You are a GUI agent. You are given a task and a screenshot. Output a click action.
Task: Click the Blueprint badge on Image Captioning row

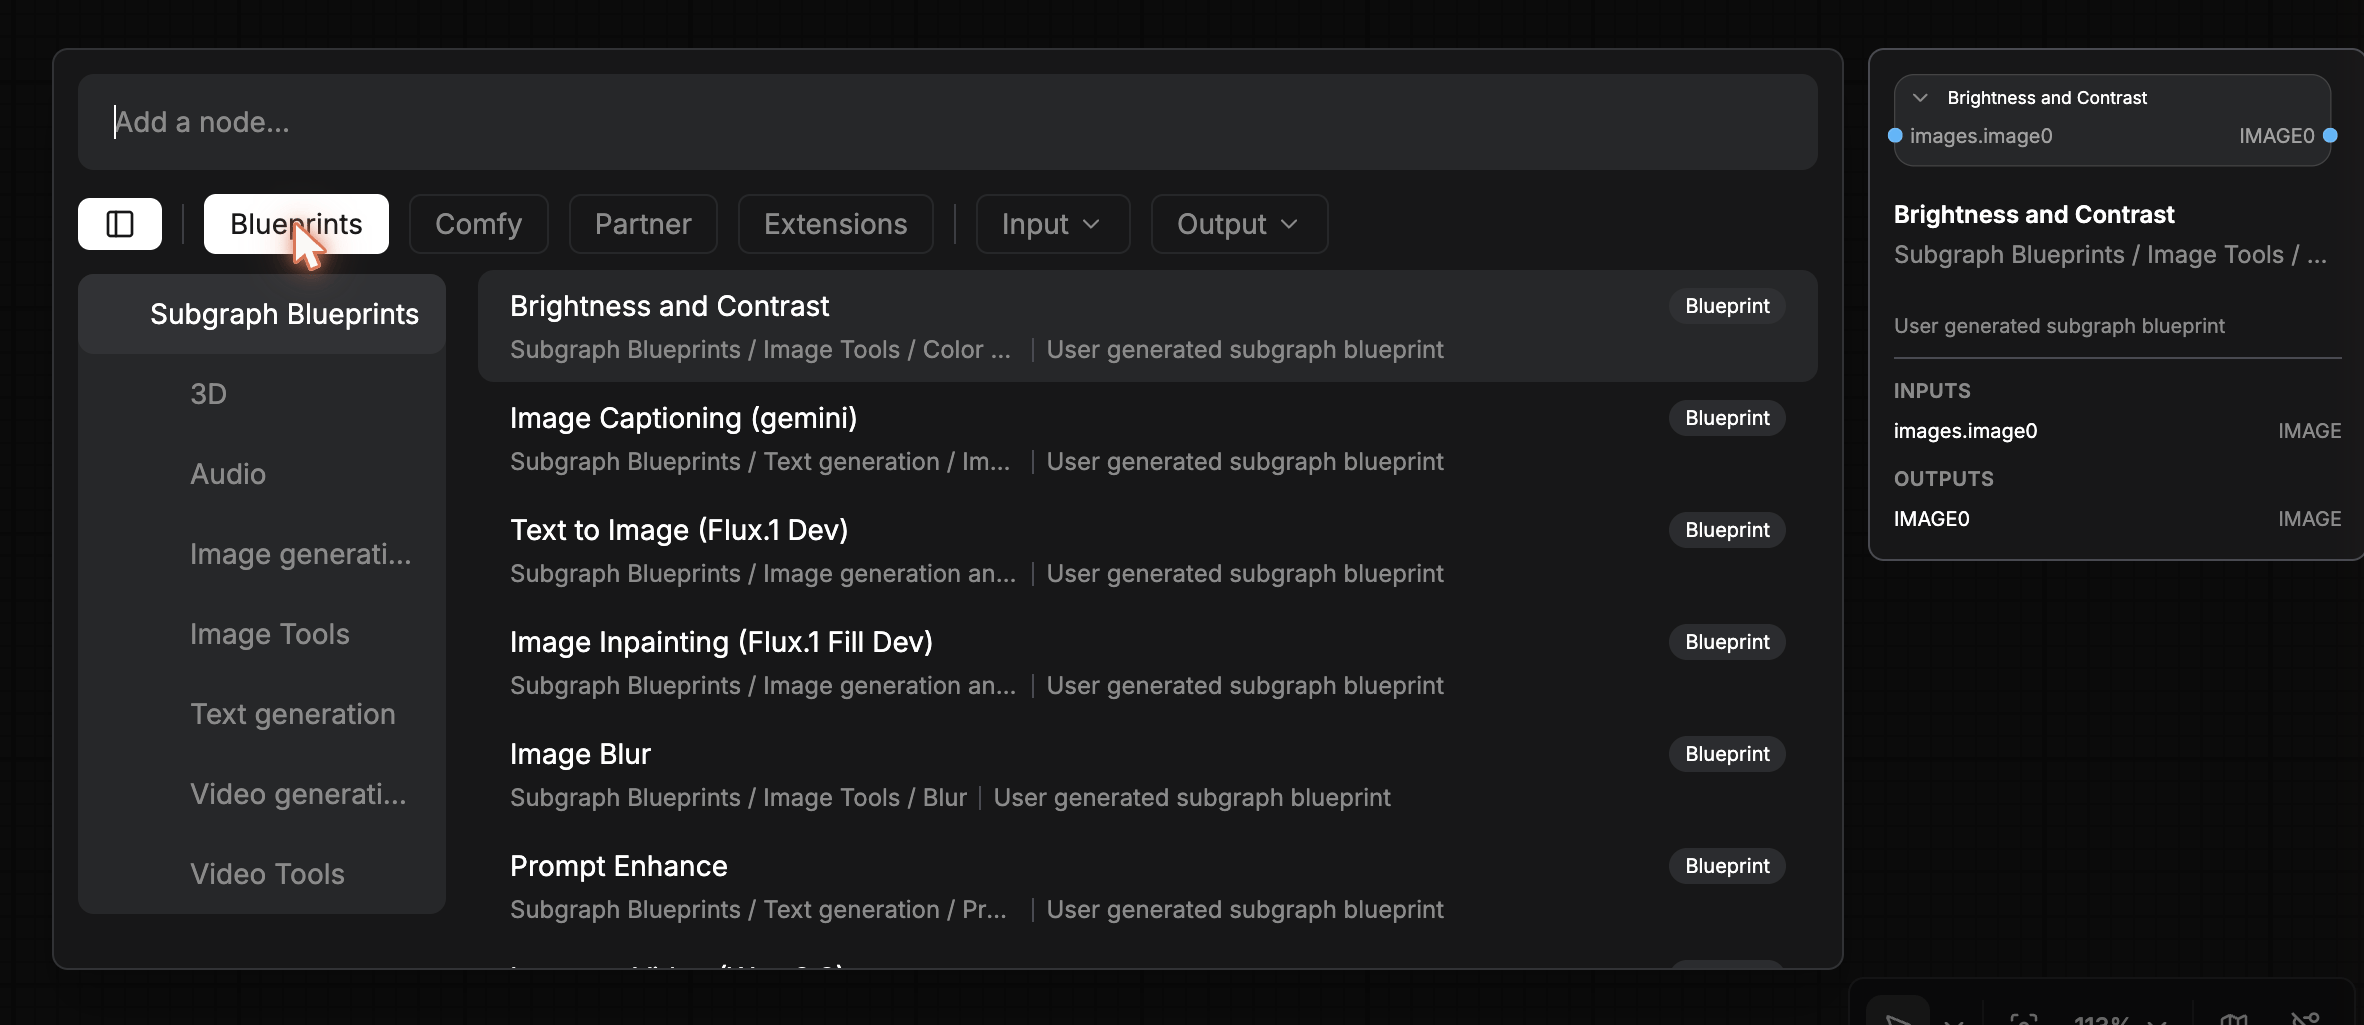(1727, 418)
